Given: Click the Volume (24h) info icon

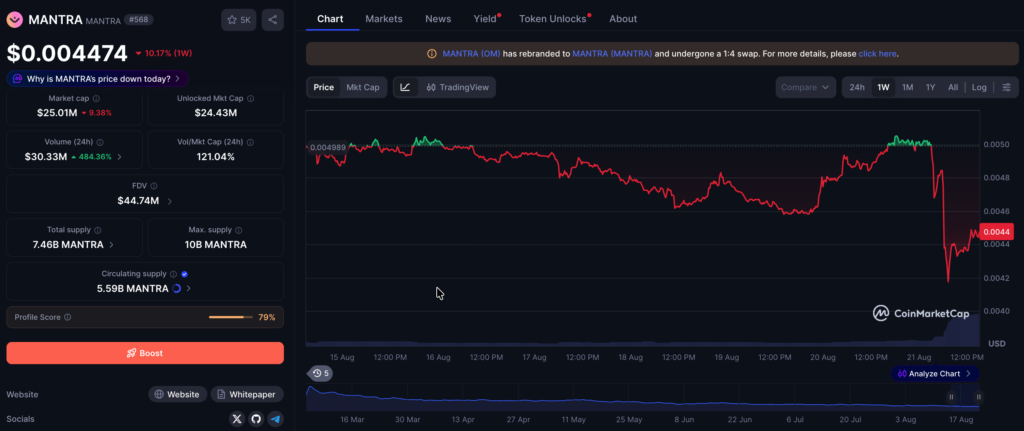Looking at the screenshot, I should tap(101, 142).
